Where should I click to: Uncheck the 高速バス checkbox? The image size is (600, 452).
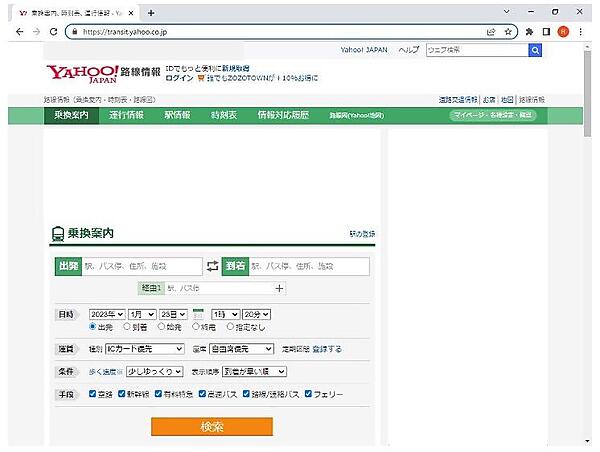[x=202, y=393]
